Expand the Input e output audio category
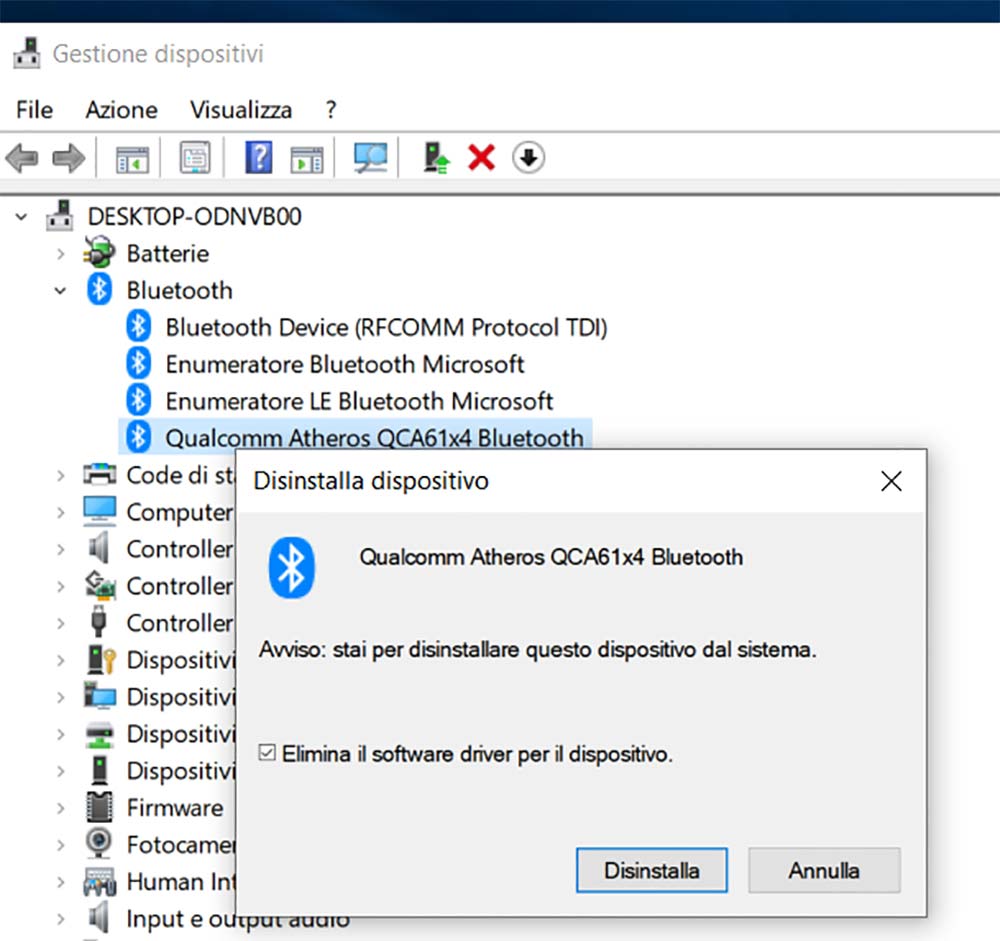 pyautogui.click(x=61, y=919)
